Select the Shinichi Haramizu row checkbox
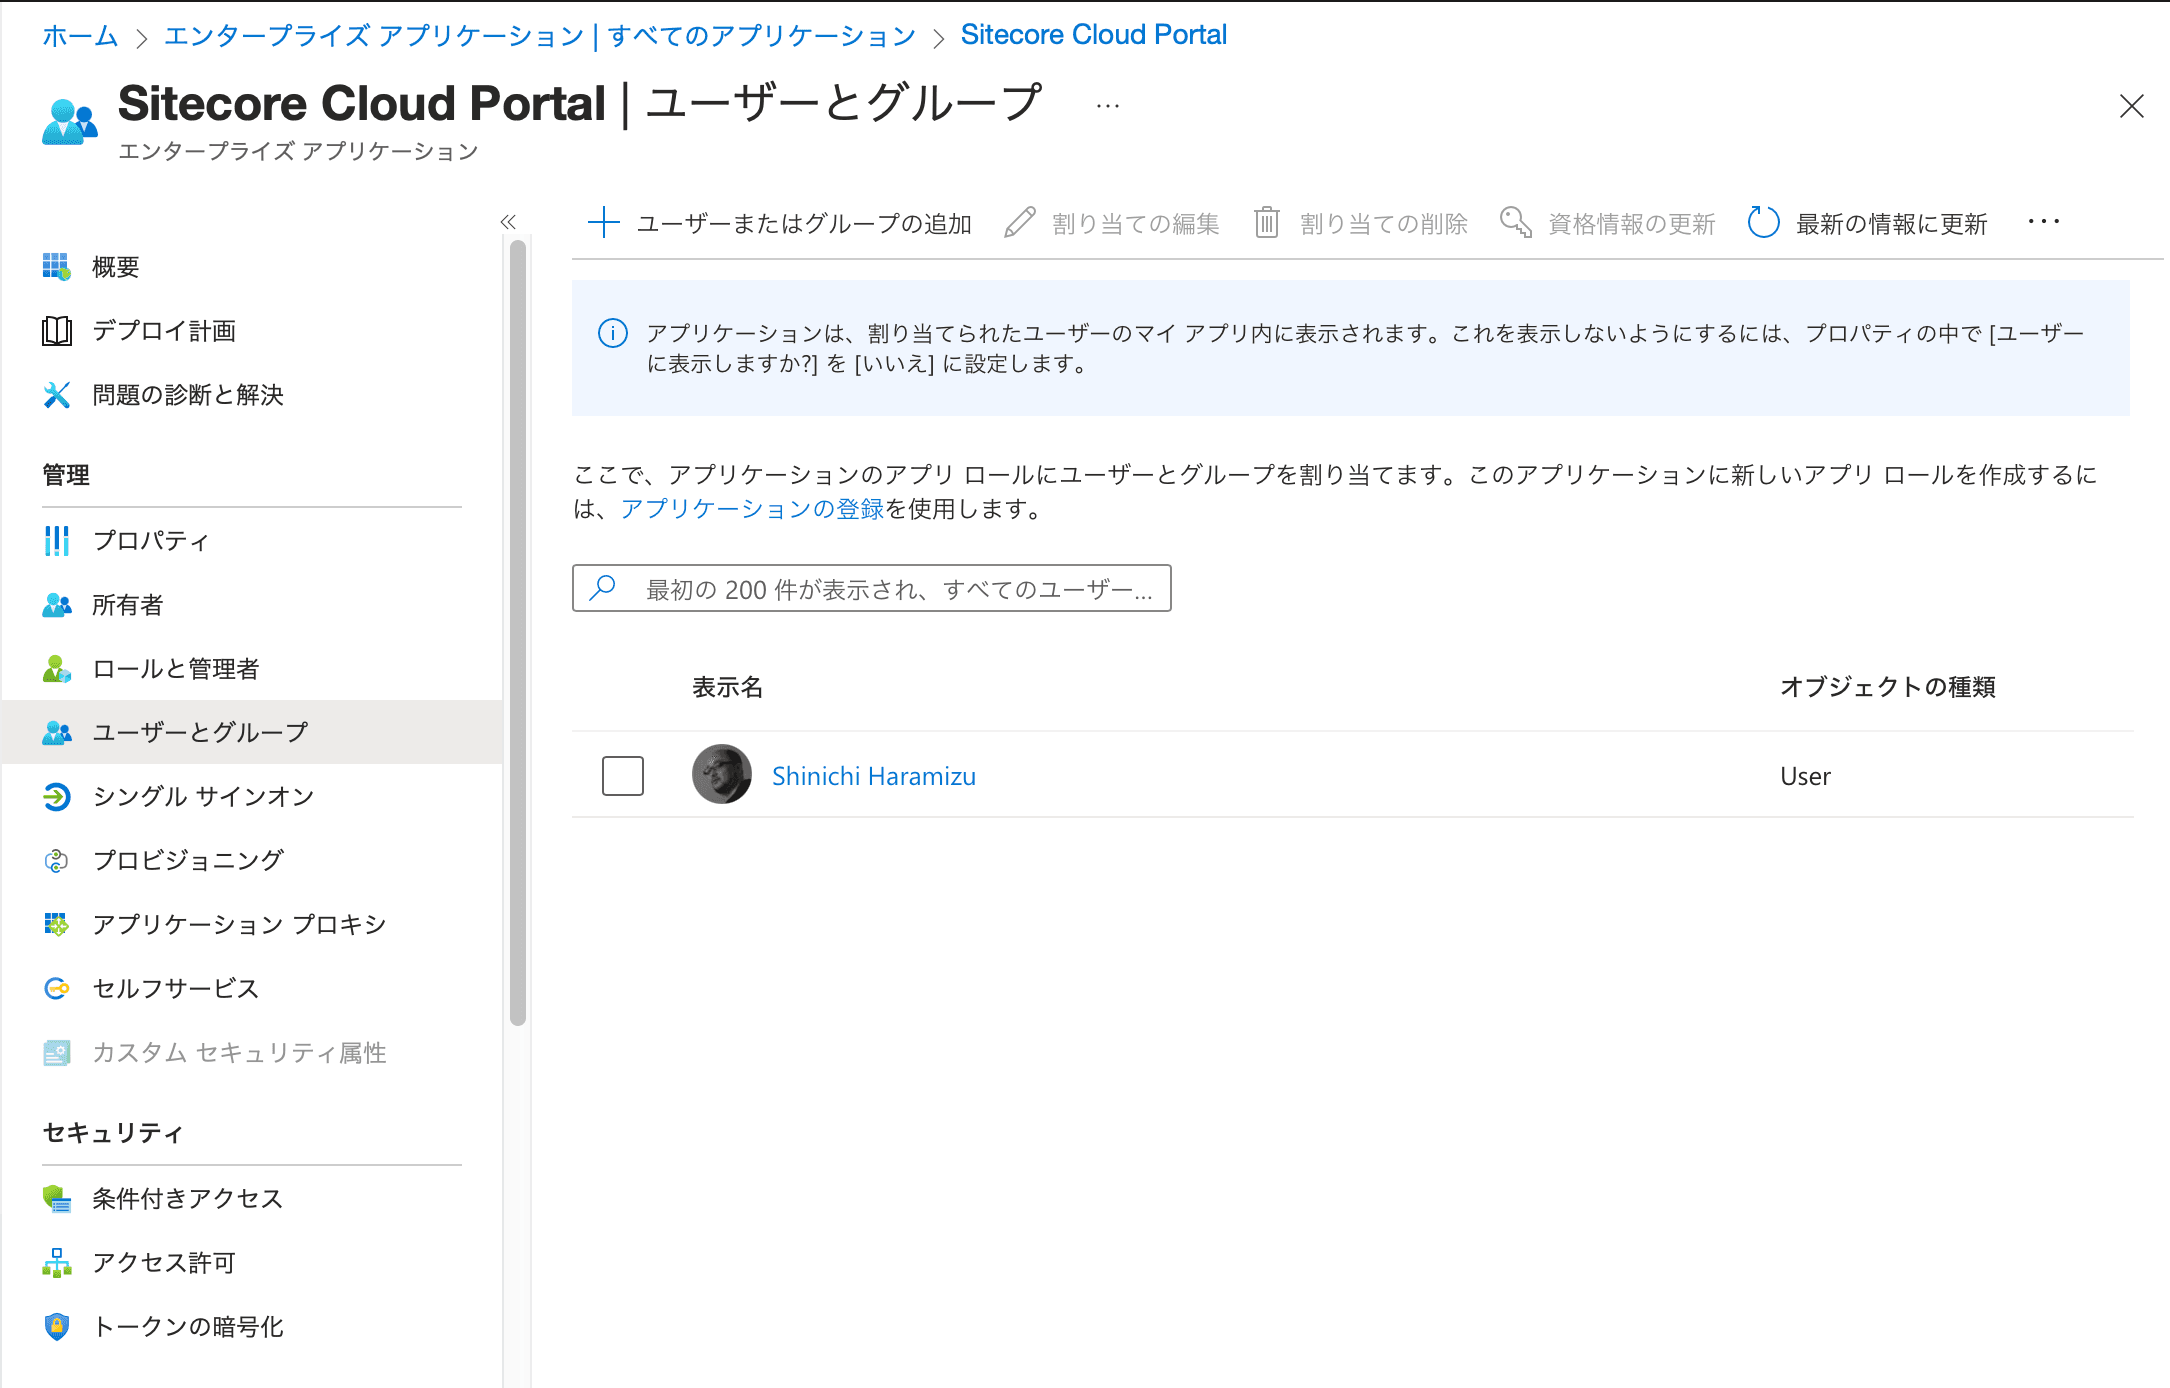 tap(622, 776)
